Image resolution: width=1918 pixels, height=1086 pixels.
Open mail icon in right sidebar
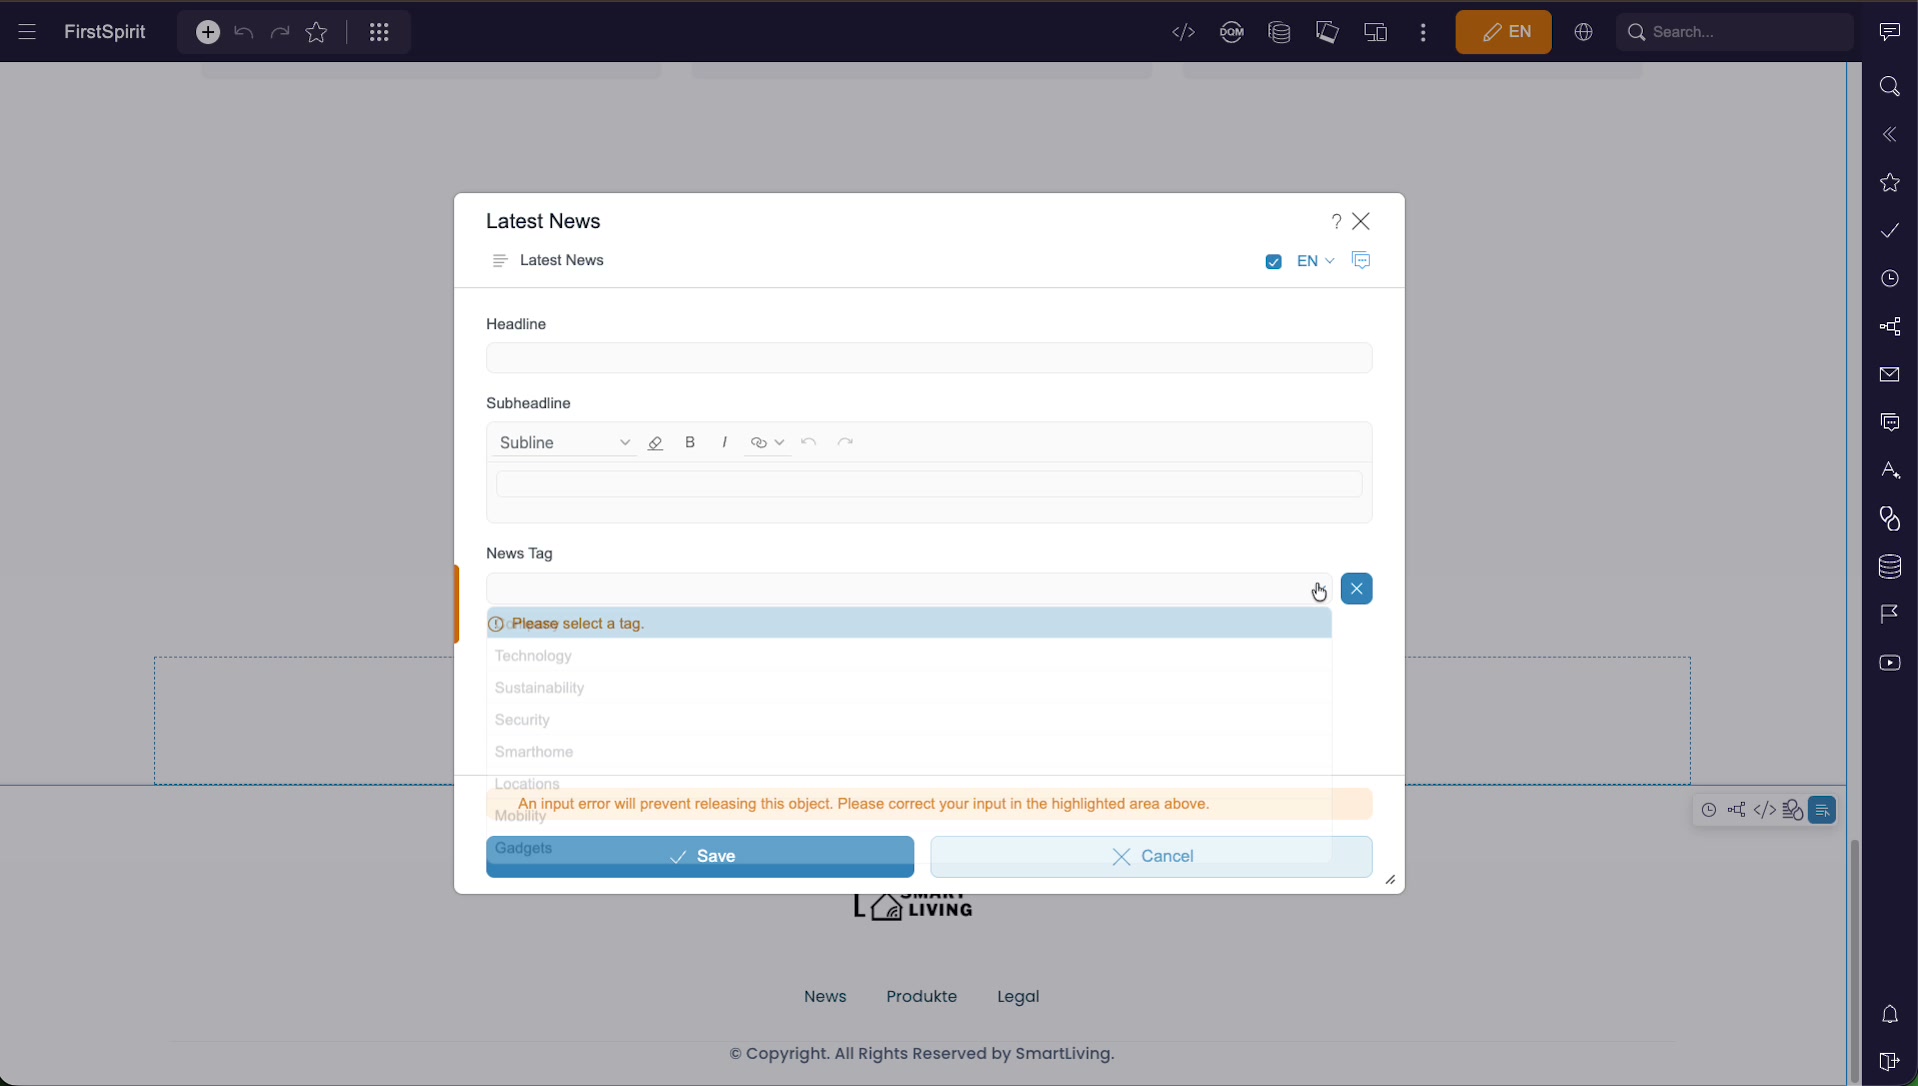1890,375
